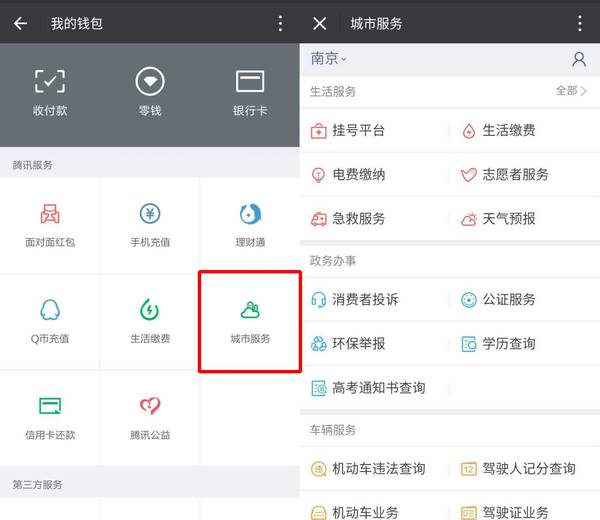Expand the 南京 city dropdown
This screenshot has height=520, width=600.
328,59
